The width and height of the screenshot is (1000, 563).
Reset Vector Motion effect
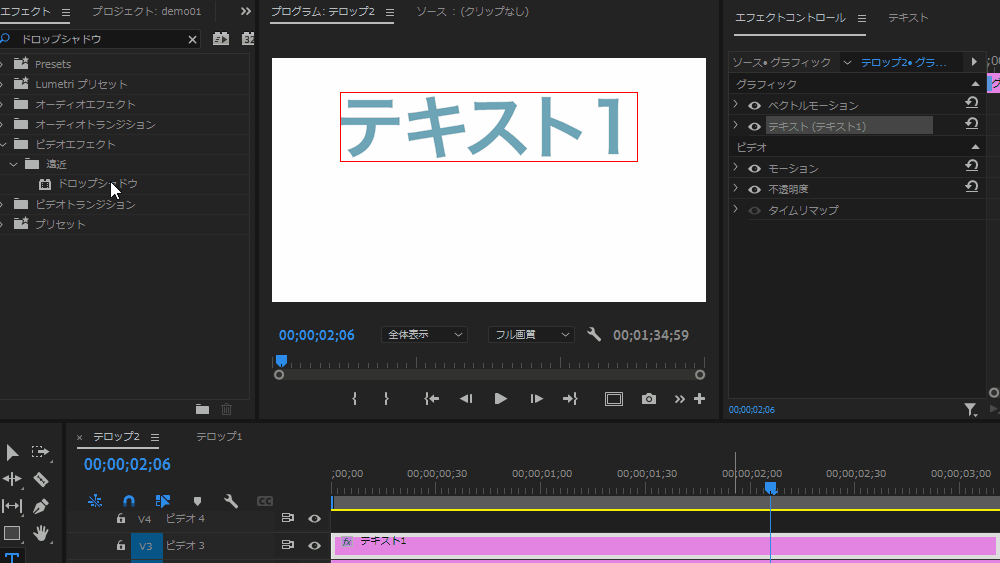click(x=971, y=103)
